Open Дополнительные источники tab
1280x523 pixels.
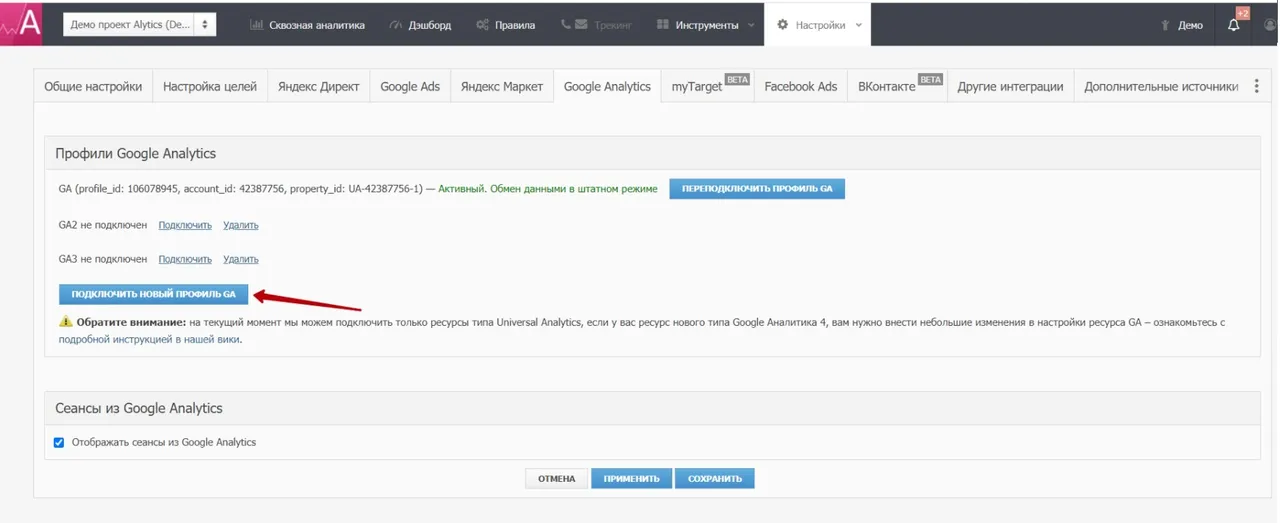click(x=1161, y=87)
